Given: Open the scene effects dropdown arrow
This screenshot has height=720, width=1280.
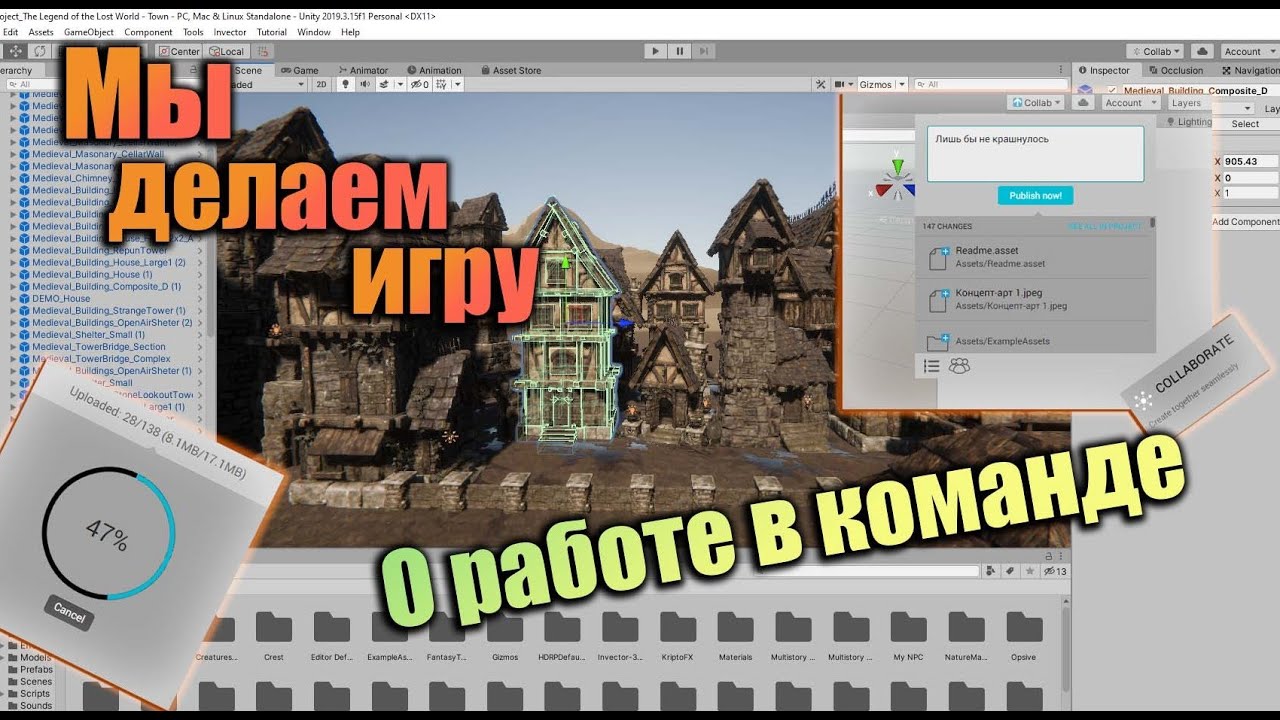Looking at the screenshot, I should [400, 85].
